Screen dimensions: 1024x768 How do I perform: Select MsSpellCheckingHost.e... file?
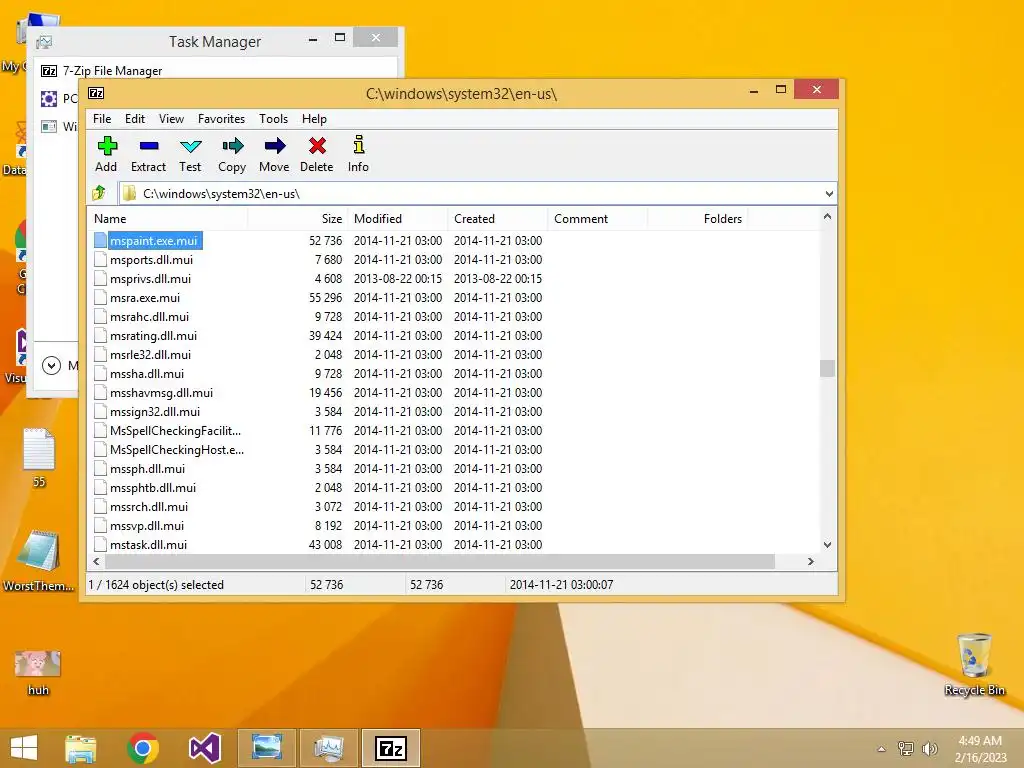(x=177, y=449)
